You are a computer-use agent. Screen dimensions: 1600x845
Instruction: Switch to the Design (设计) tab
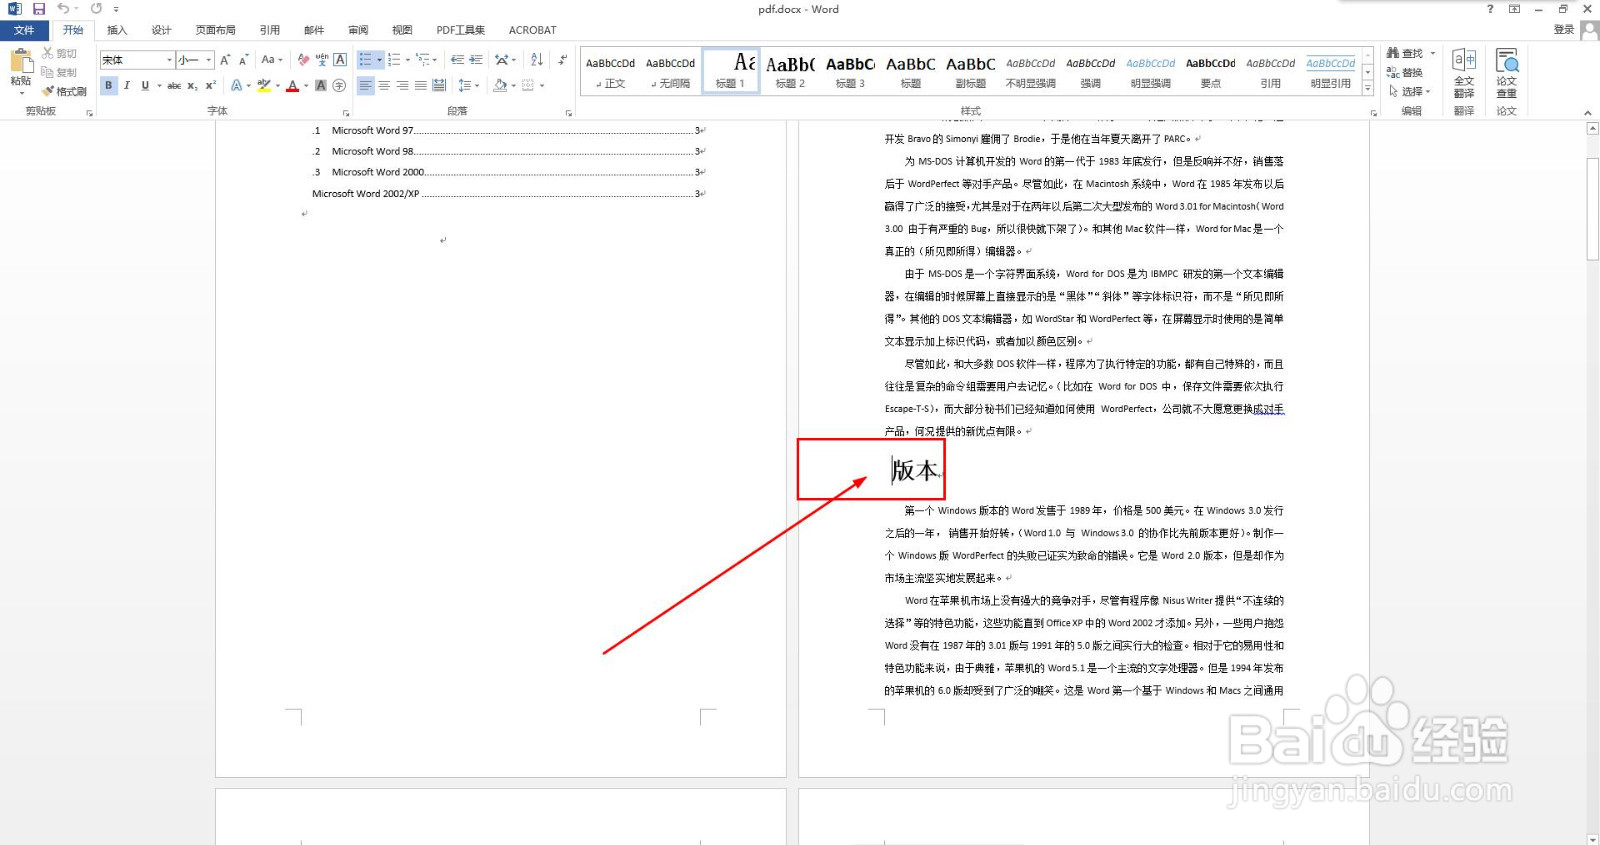[x=161, y=30]
